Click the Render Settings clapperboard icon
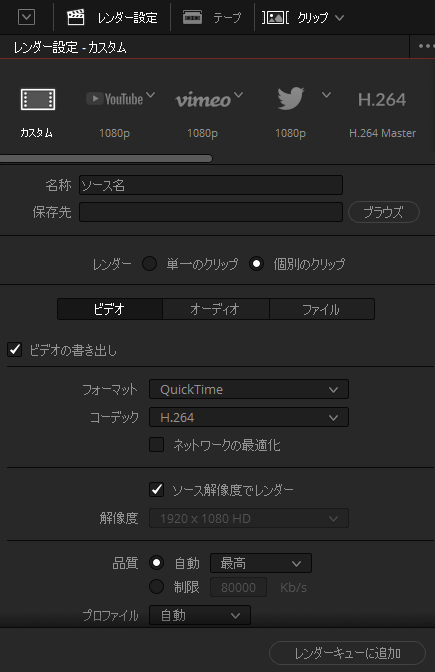 75,17
